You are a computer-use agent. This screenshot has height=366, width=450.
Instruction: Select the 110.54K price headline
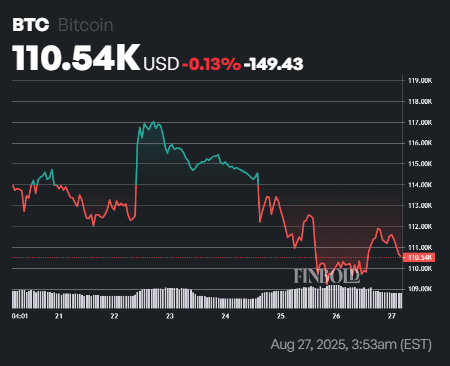(76, 58)
